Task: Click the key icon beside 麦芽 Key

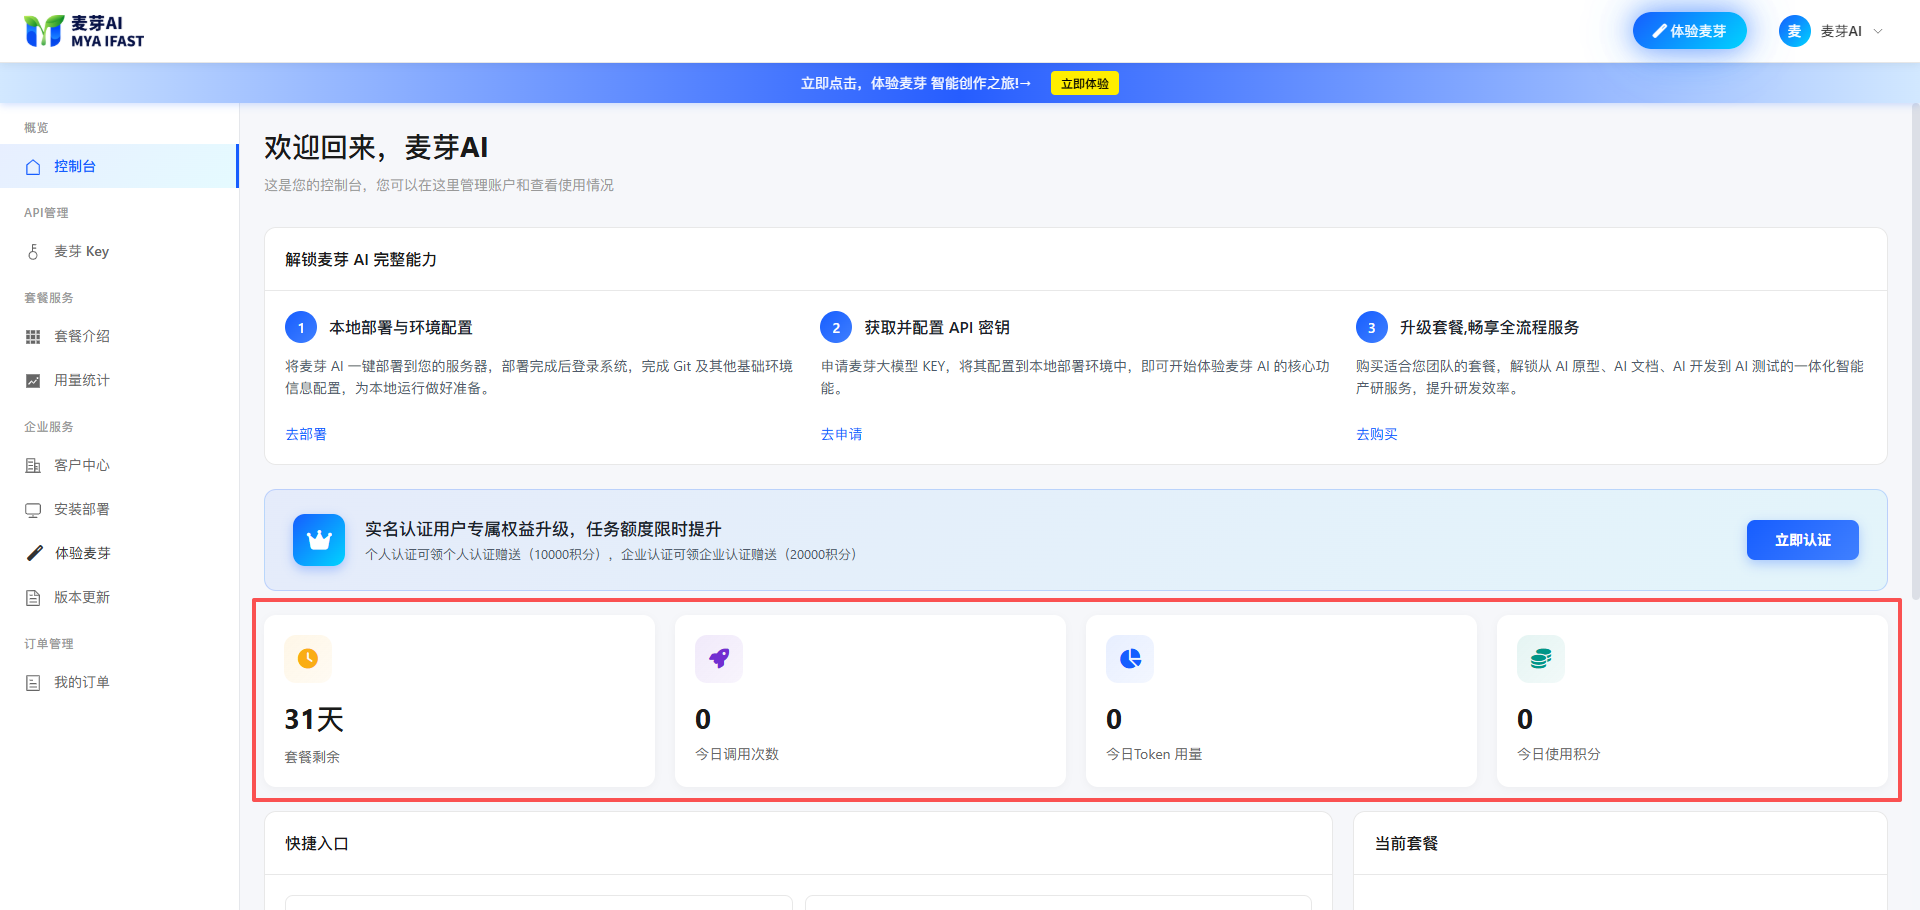Action: pyautogui.click(x=33, y=252)
